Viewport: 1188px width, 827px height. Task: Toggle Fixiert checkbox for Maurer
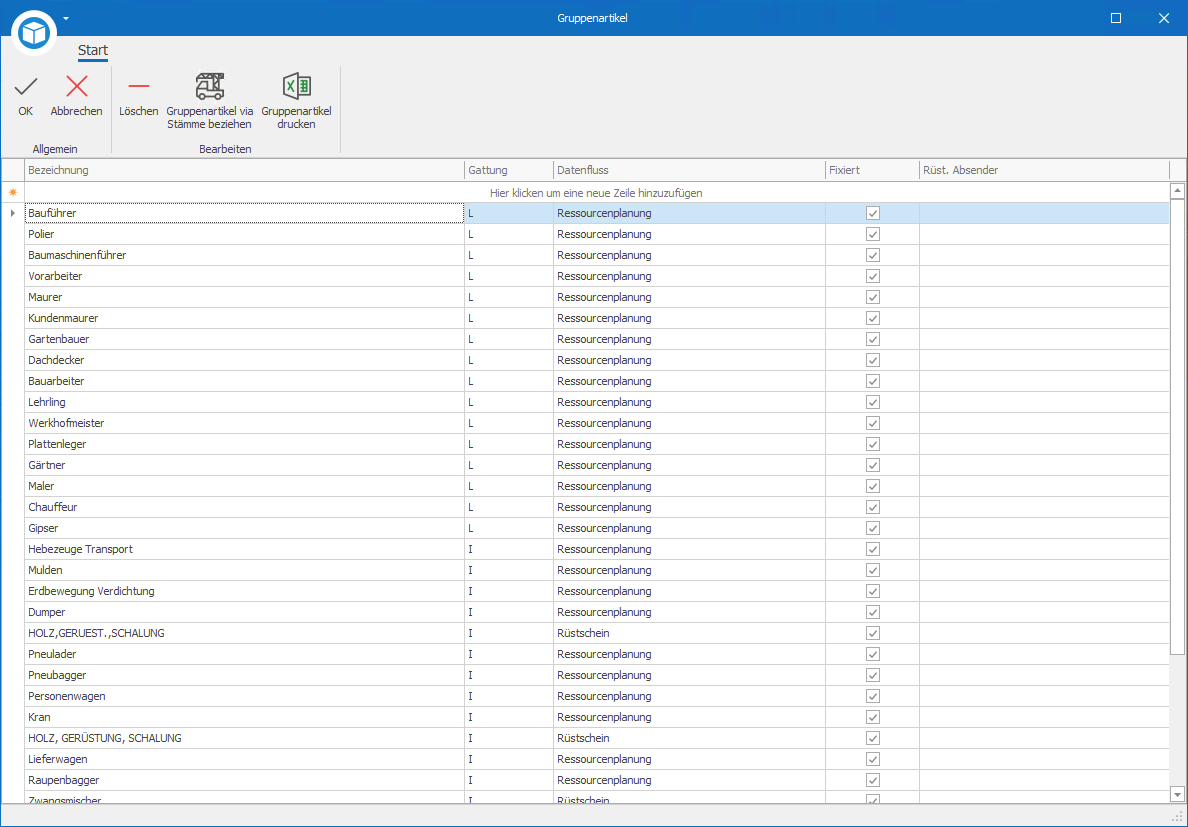[873, 298]
